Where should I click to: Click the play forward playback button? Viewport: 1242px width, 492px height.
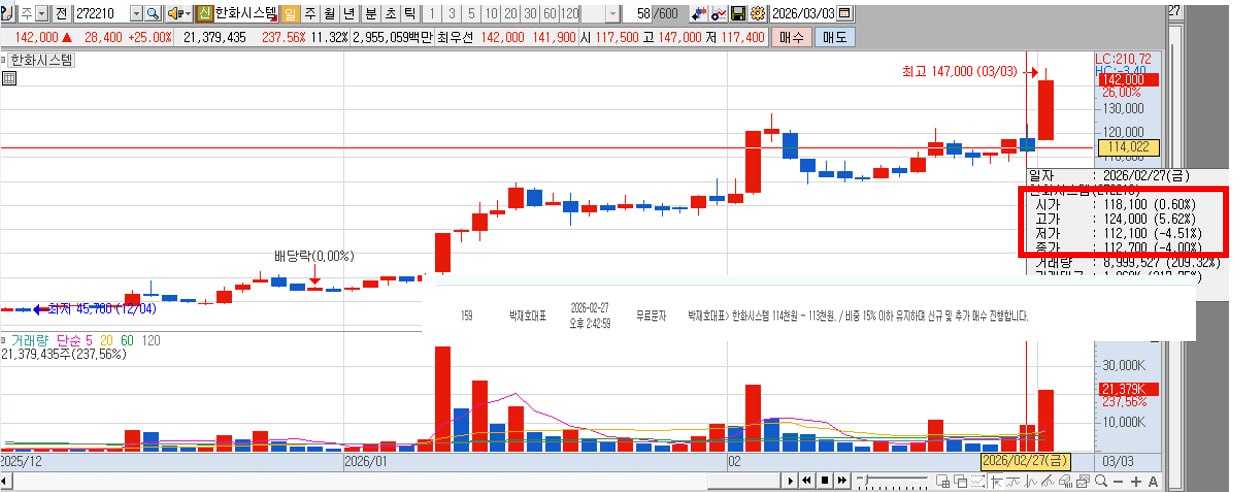pos(791,481)
